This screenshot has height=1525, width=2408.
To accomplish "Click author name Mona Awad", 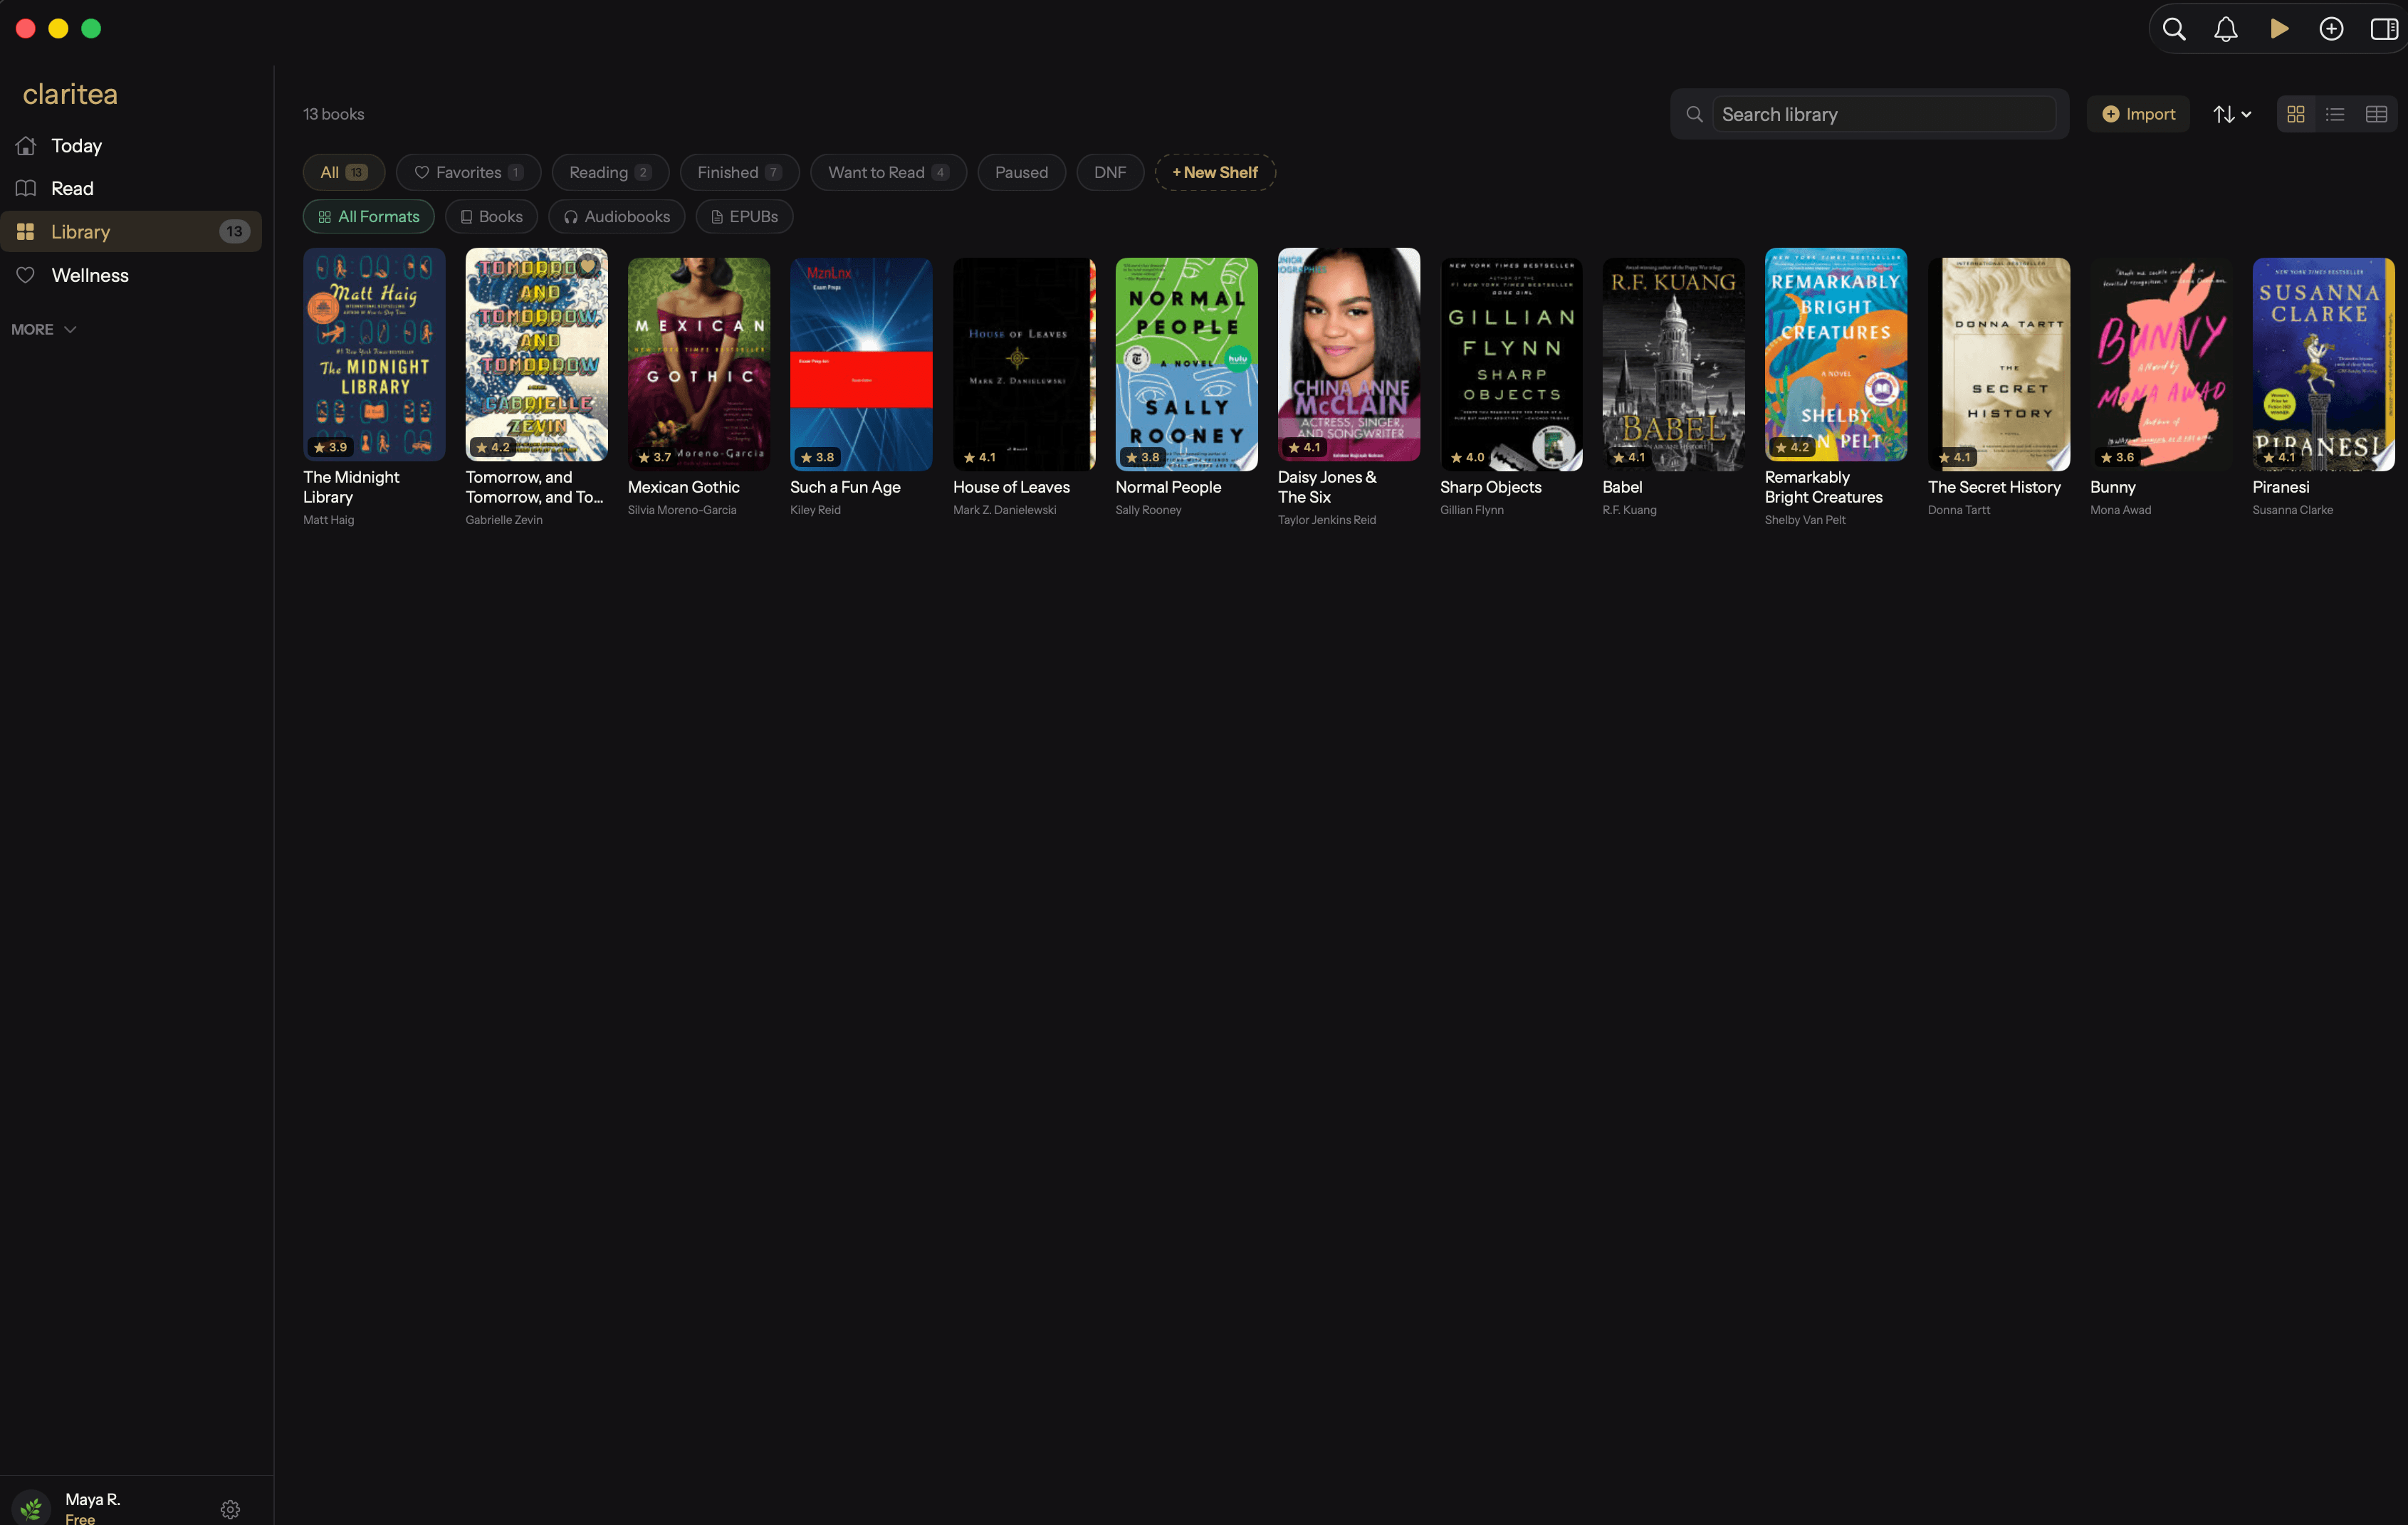I will 2121,511.
